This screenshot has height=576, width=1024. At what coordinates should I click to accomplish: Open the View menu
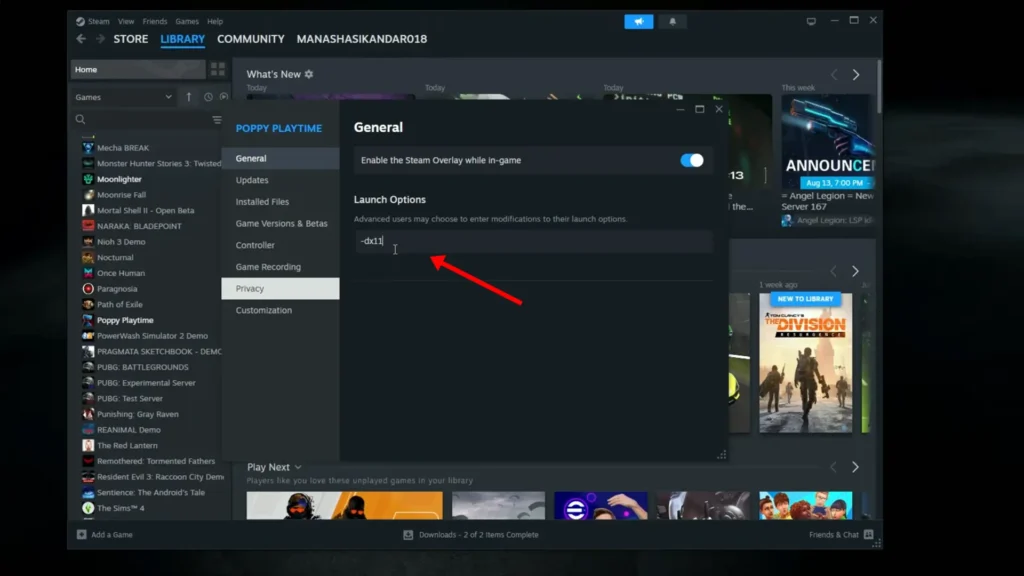click(126, 22)
